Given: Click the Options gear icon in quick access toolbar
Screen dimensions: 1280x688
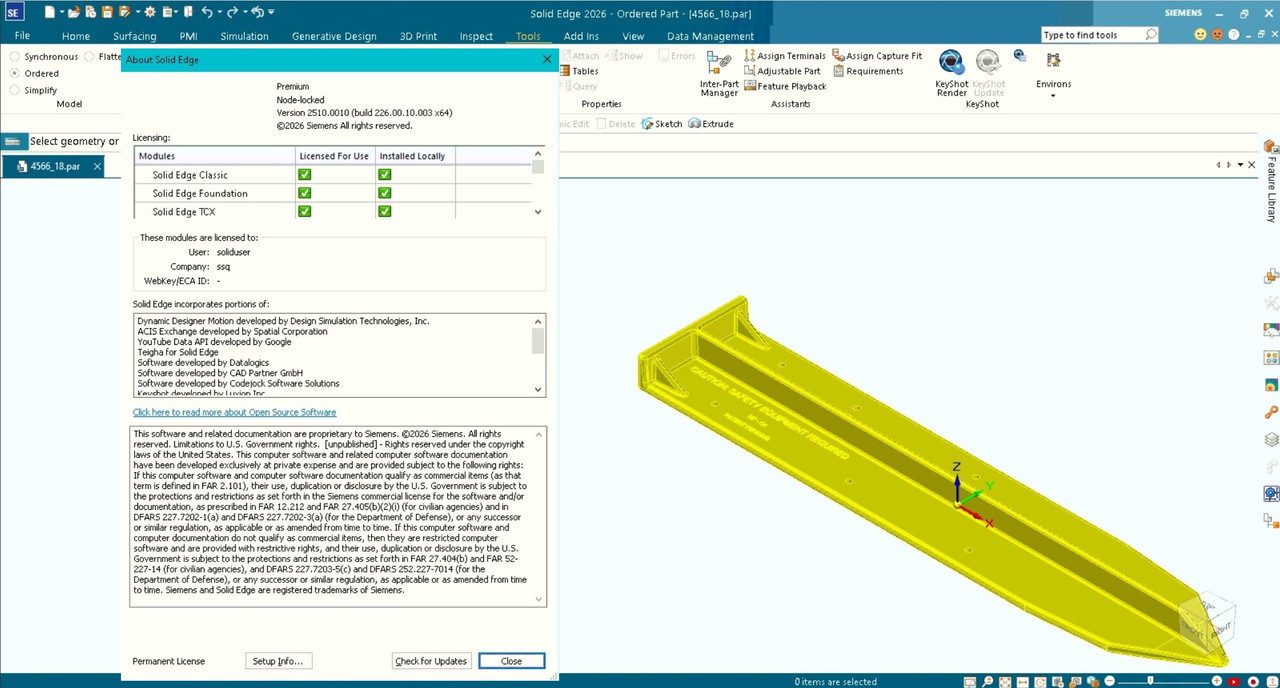Looking at the screenshot, I should (x=150, y=12).
